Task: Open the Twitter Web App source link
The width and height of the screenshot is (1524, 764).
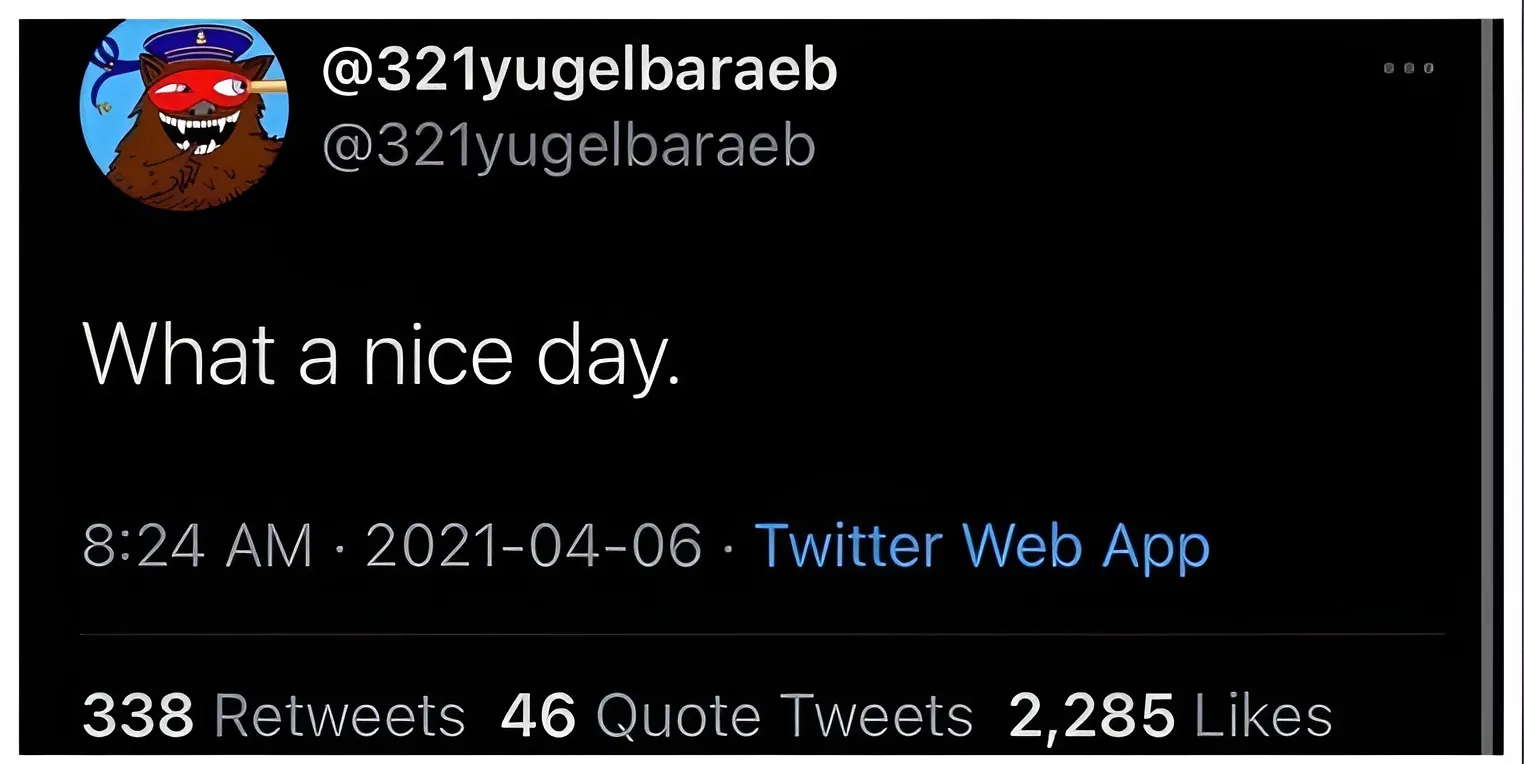Action: (x=981, y=546)
